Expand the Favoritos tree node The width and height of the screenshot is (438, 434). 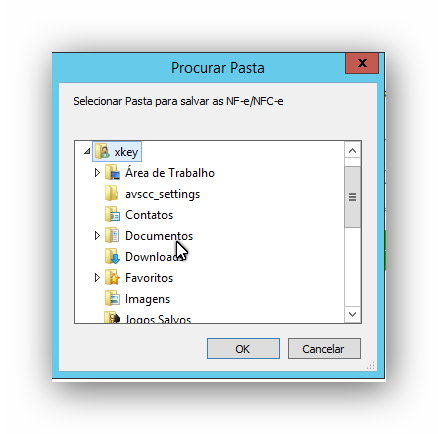pyautogui.click(x=97, y=278)
